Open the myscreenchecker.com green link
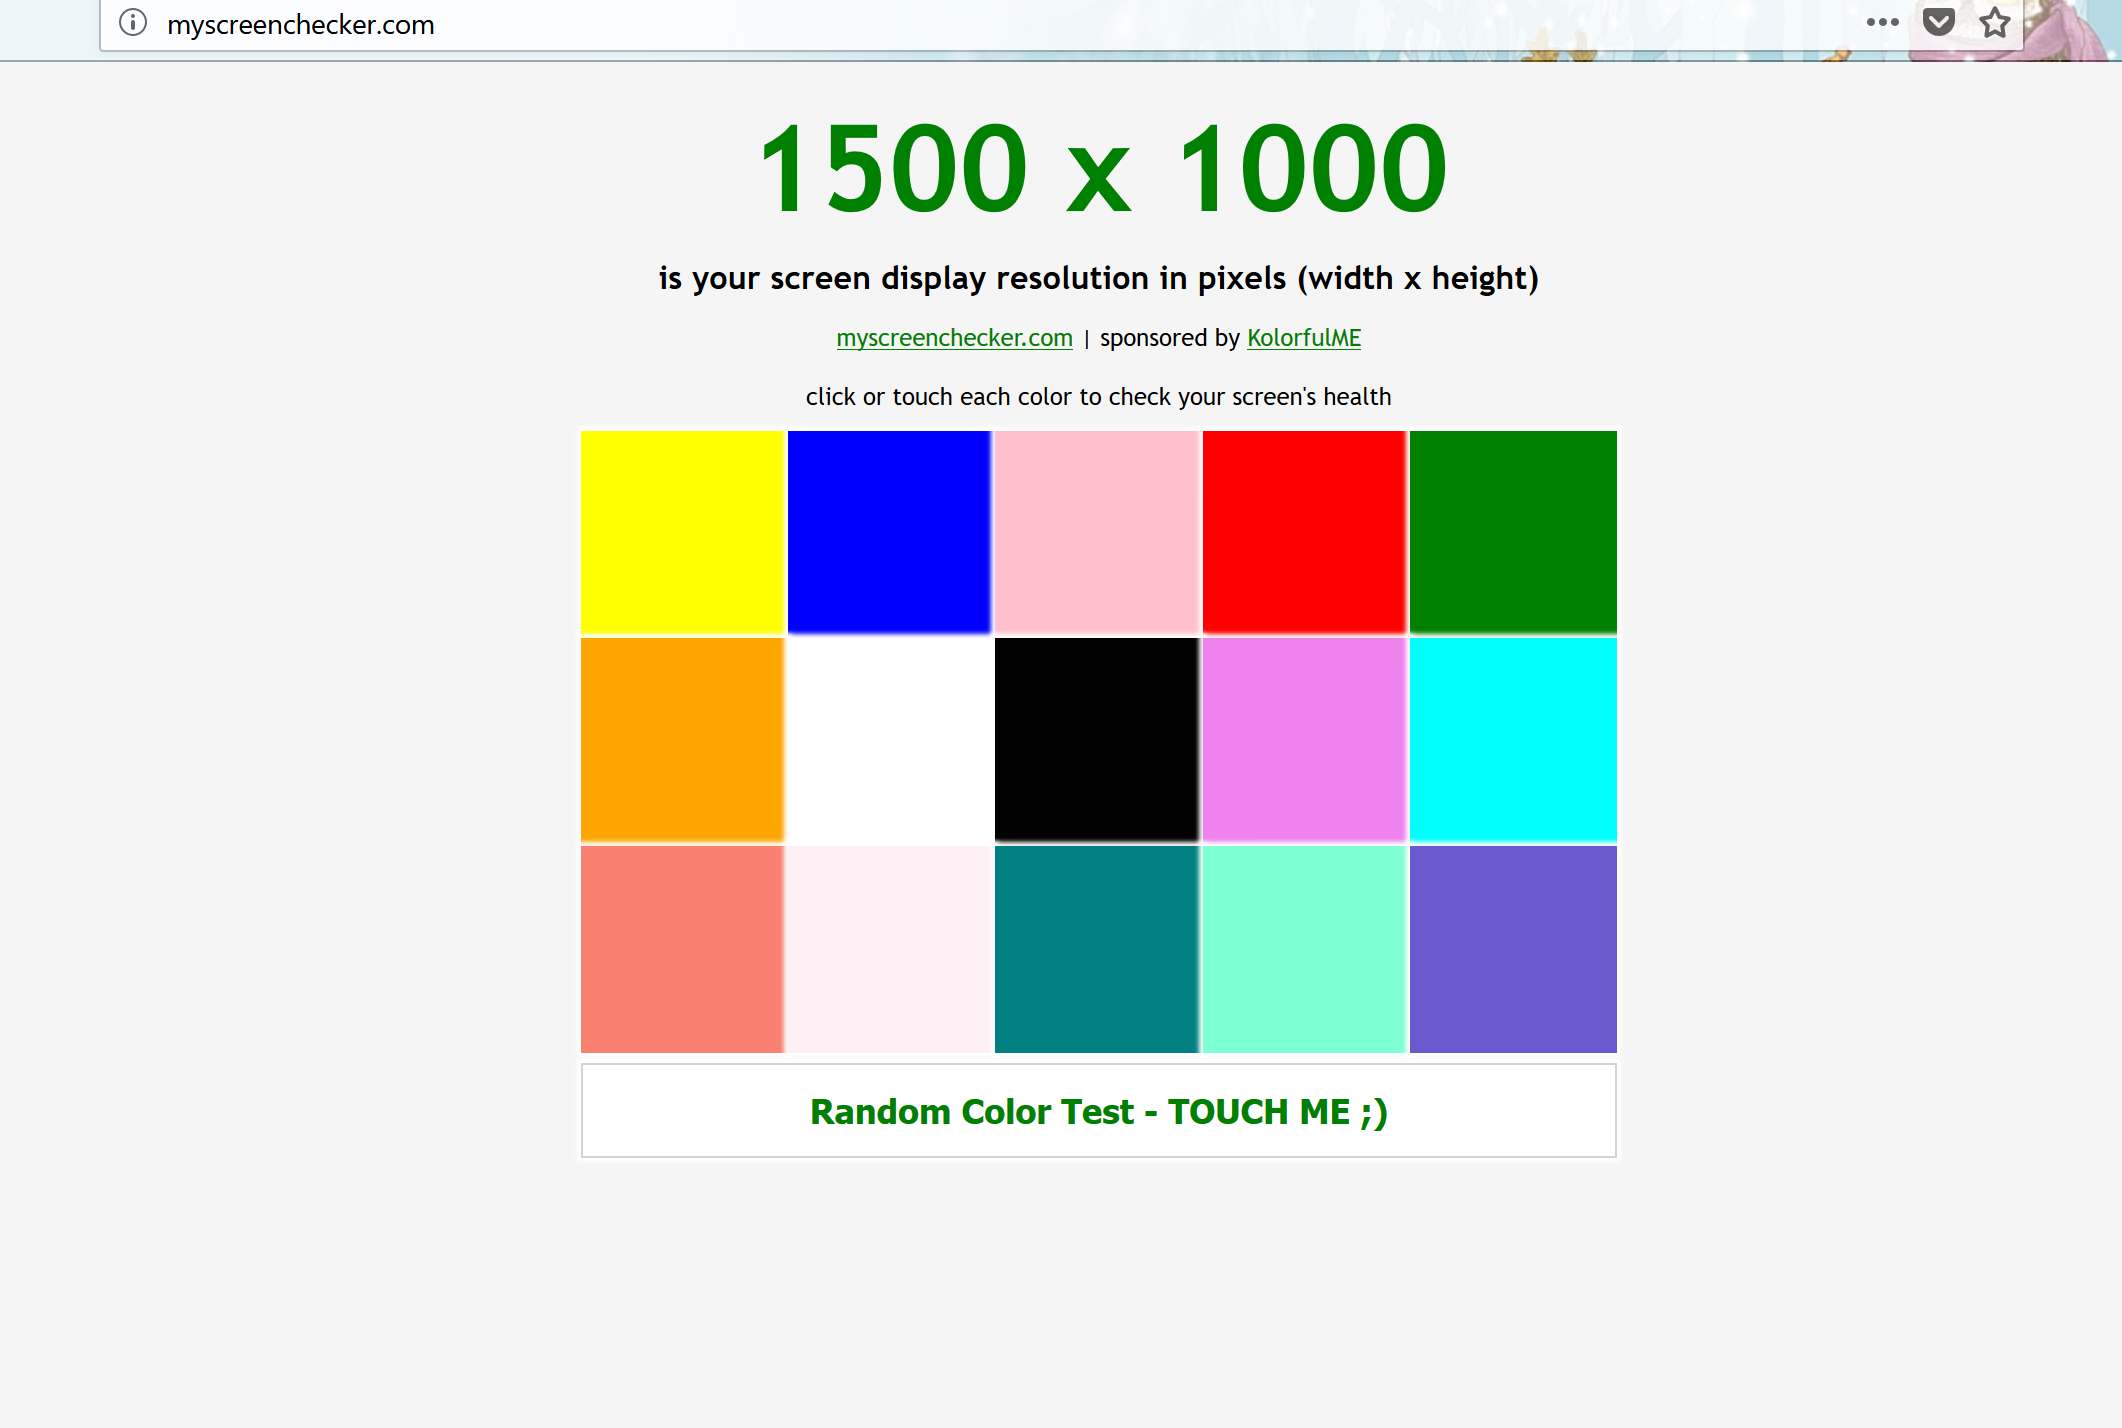 coord(954,338)
